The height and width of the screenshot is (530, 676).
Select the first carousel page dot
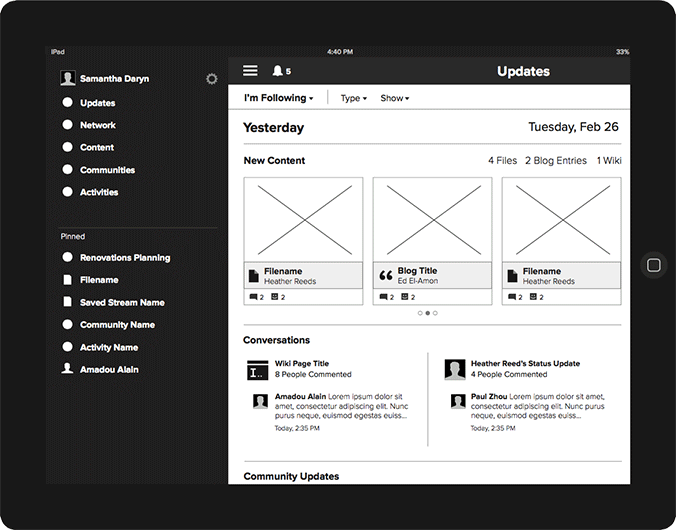pyautogui.click(x=420, y=313)
